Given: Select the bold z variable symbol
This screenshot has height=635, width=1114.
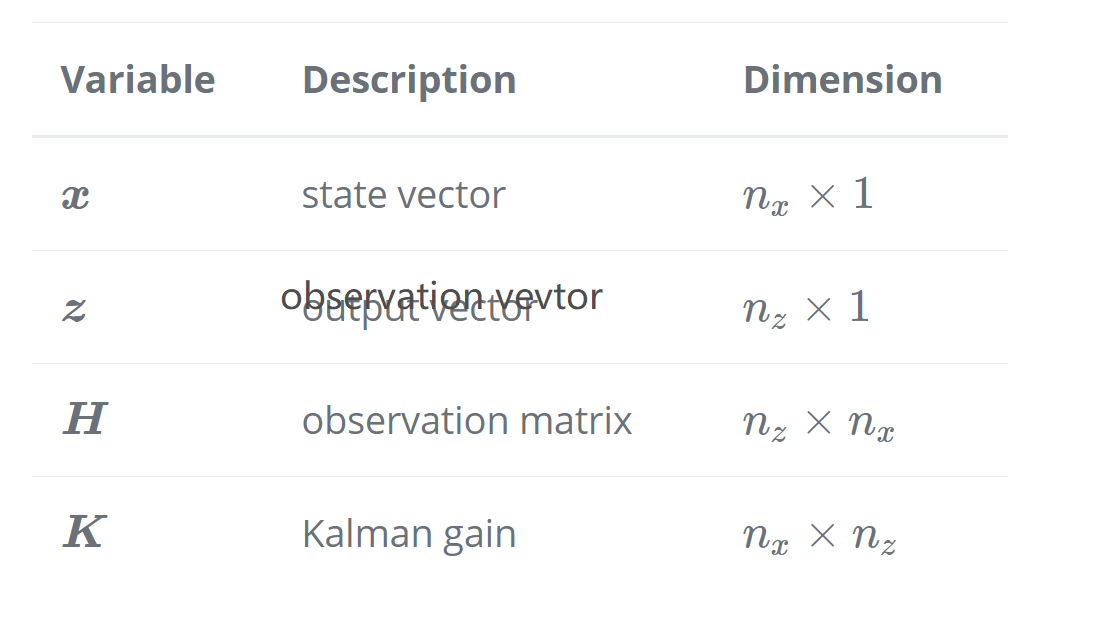Looking at the screenshot, I should [x=75, y=309].
